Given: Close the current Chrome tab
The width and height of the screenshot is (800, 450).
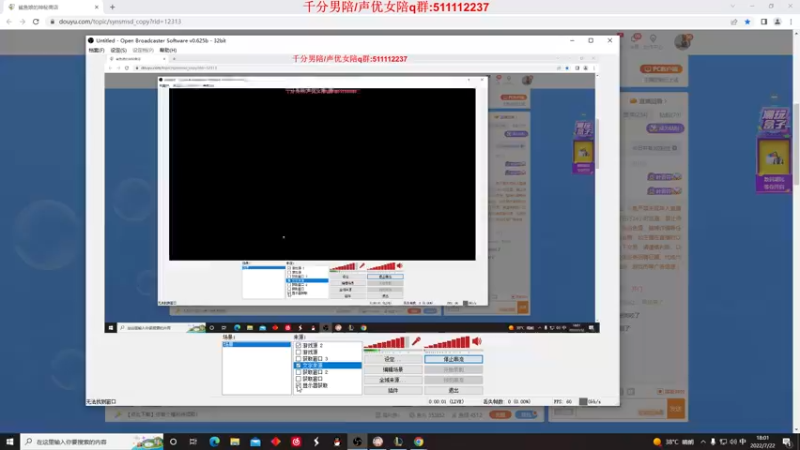Looking at the screenshot, I should click(x=96, y=7).
